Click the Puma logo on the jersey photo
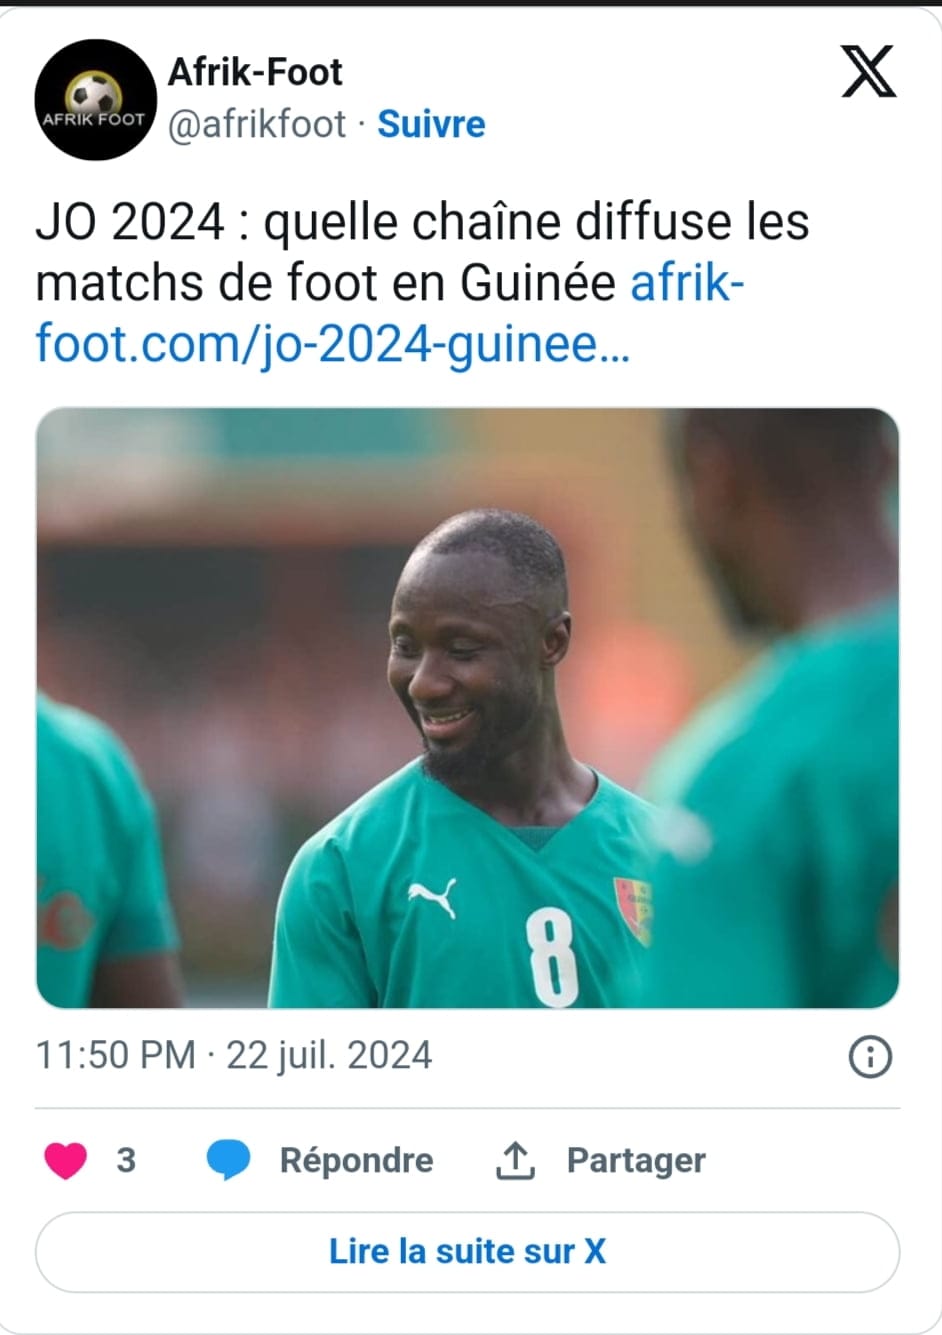 [x=433, y=896]
